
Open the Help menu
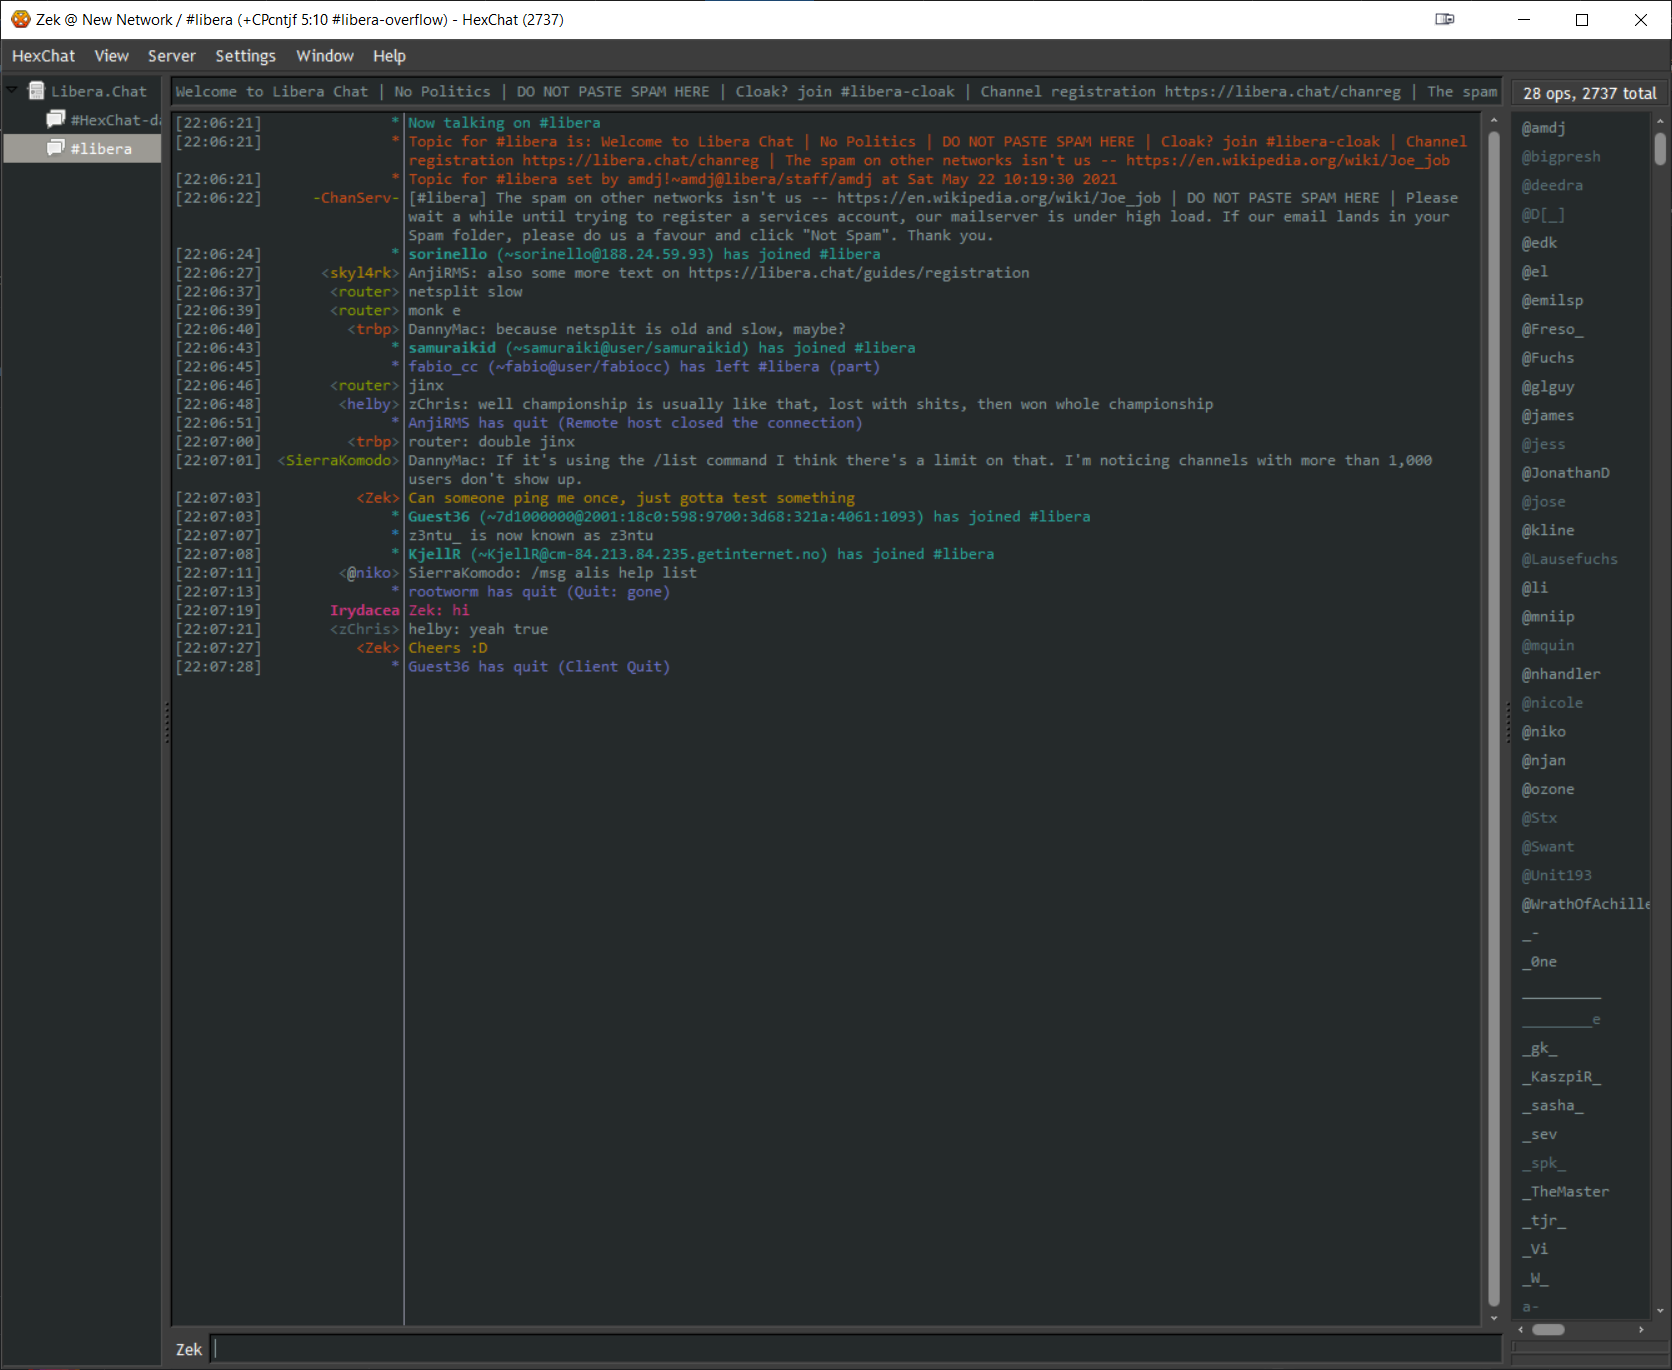[x=389, y=56]
